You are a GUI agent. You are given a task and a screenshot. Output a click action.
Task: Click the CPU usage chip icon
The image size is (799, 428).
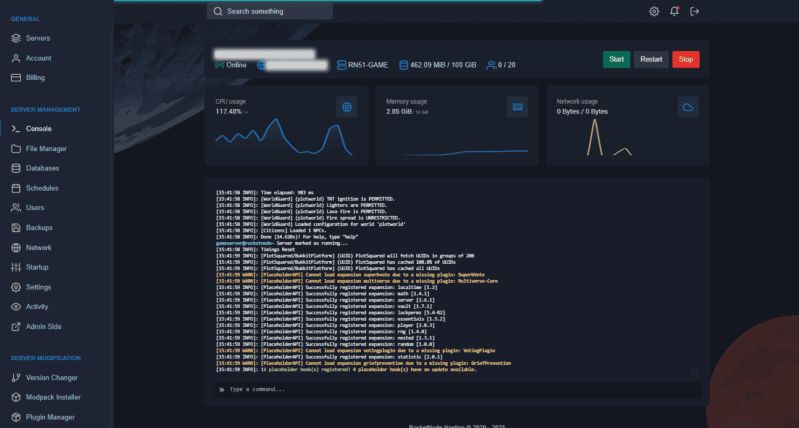click(x=347, y=107)
